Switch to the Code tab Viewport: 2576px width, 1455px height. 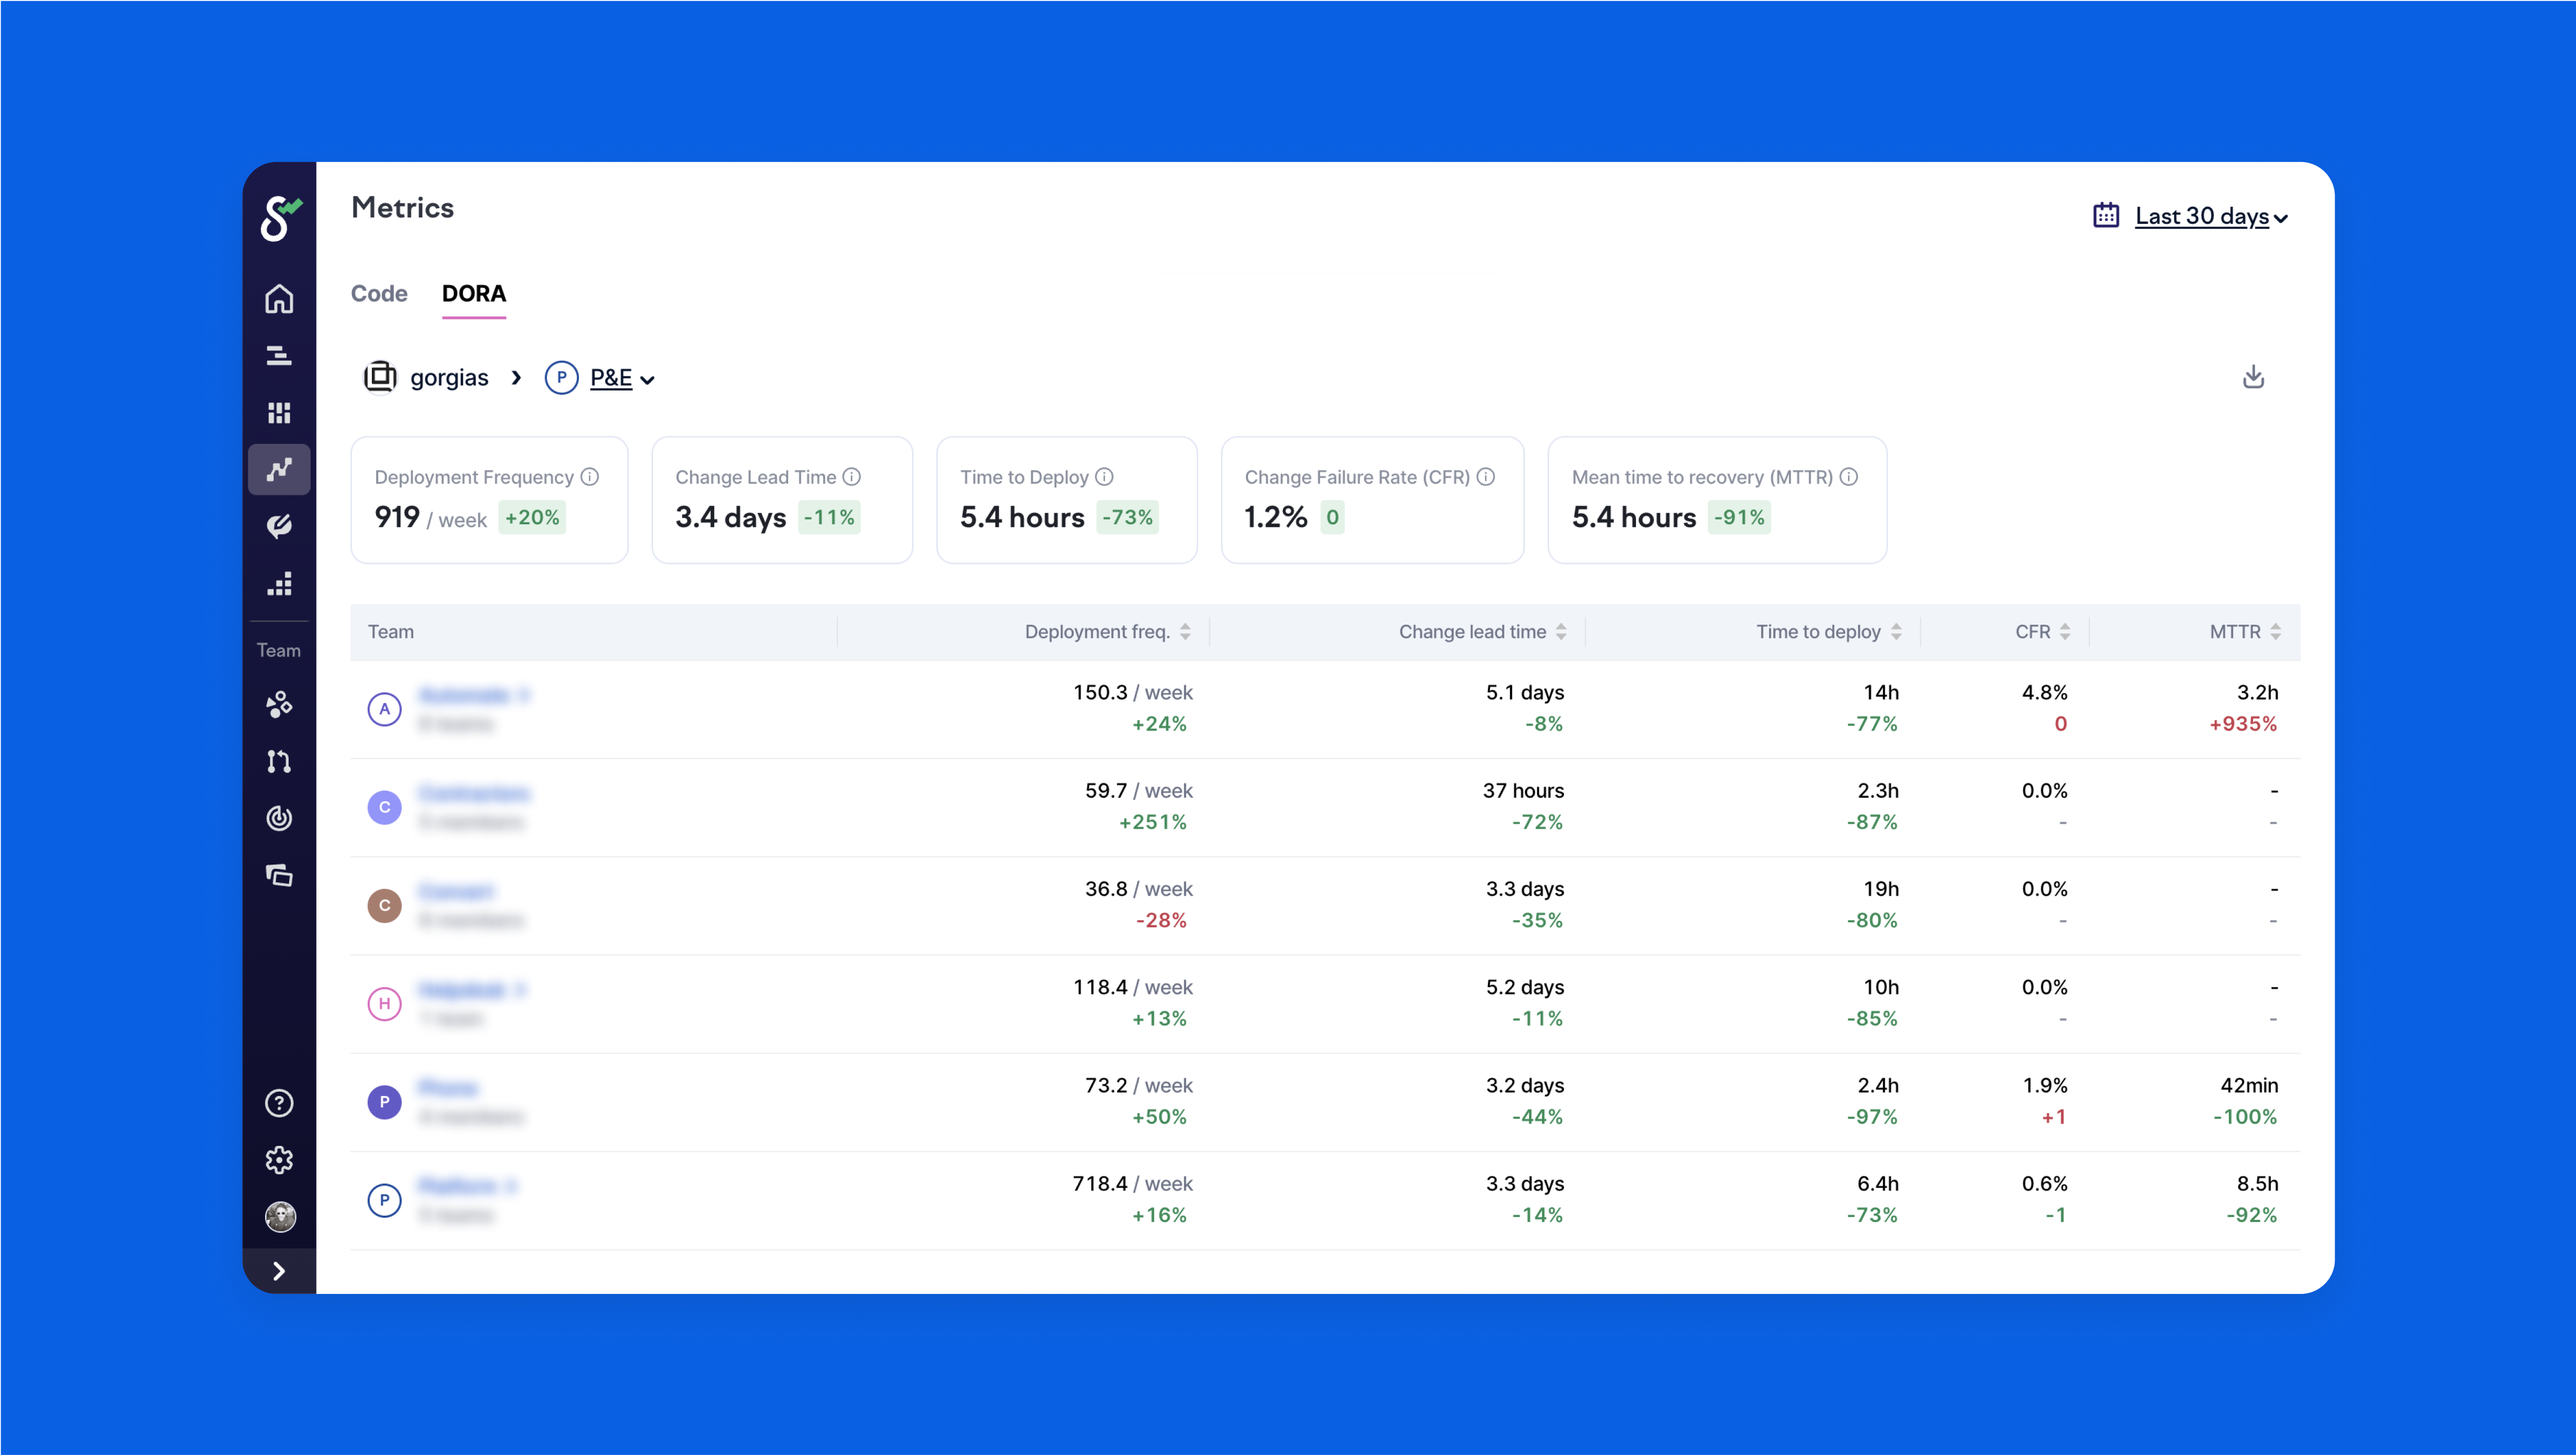[x=379, y=293]
